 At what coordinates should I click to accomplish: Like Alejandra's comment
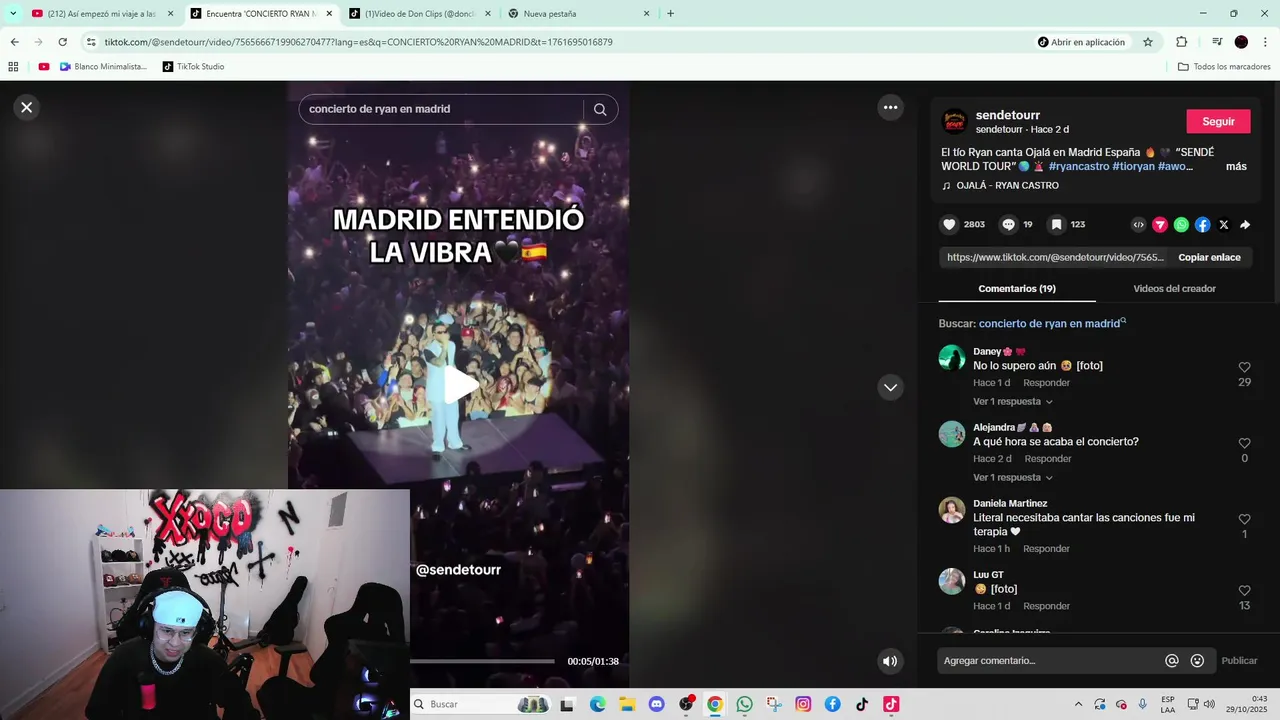click(1244, 444)
